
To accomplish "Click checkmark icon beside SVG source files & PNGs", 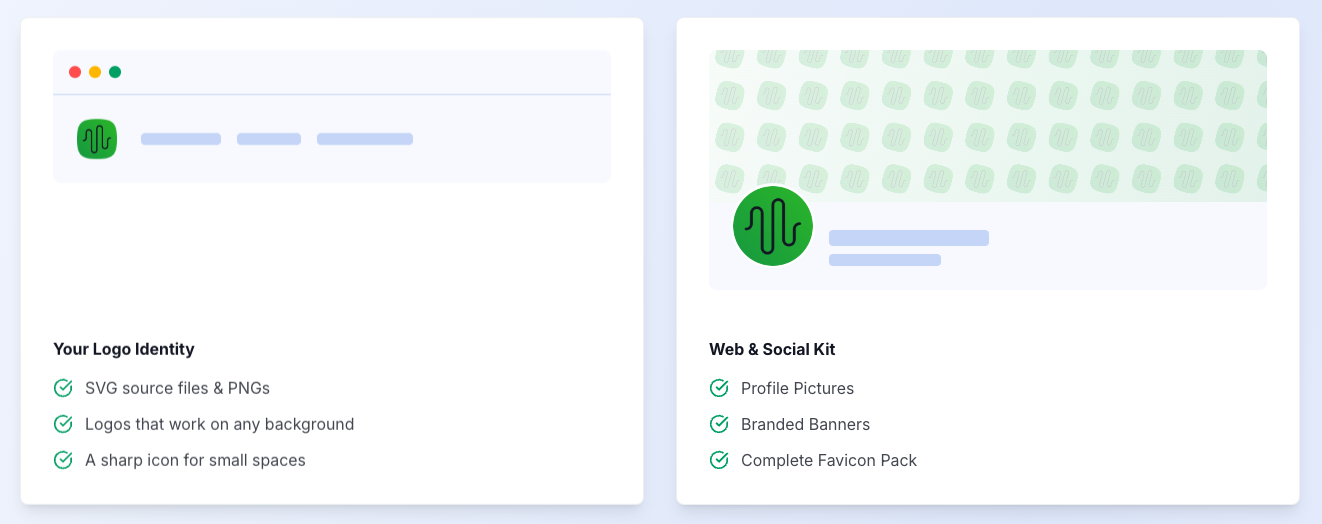I will click(63, 388).
